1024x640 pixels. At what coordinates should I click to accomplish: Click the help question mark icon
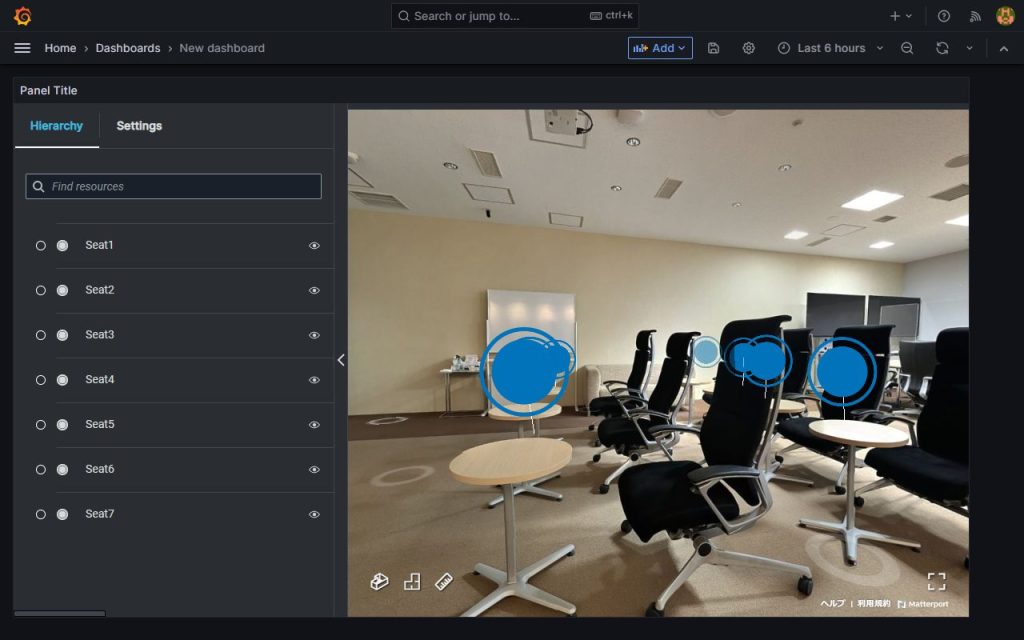[944, 16]
